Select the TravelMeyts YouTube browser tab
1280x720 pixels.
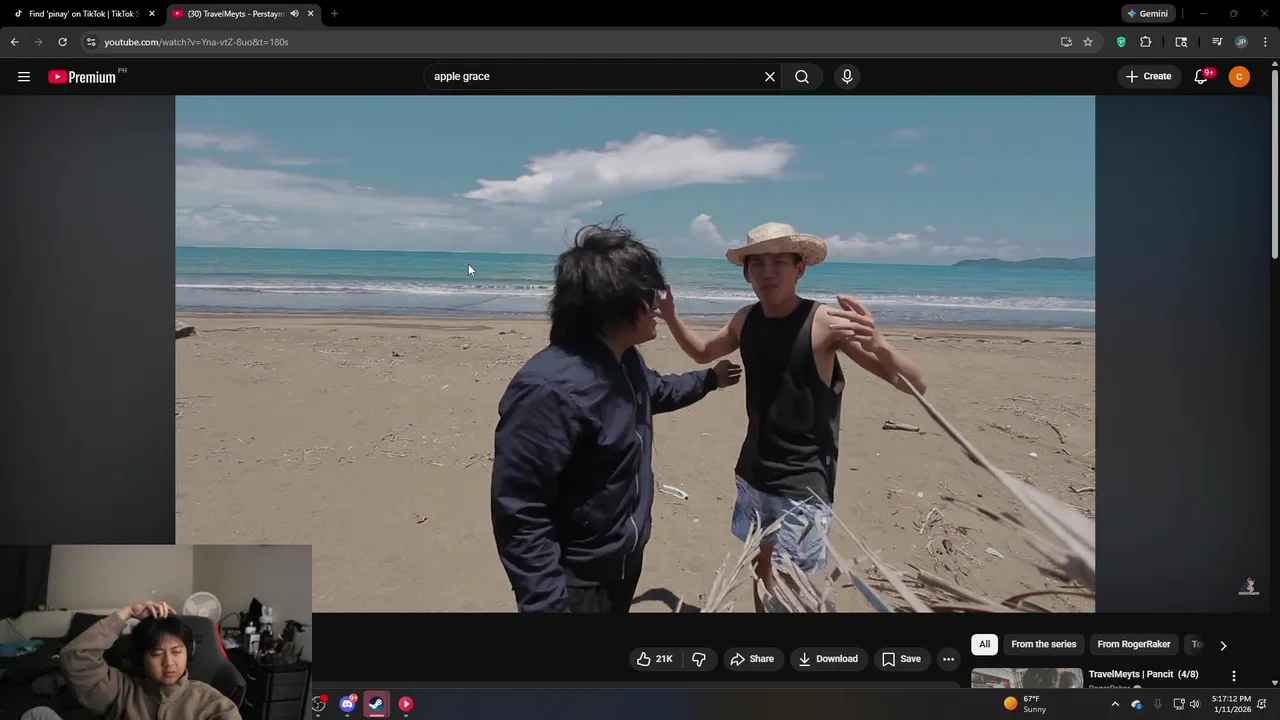click(x=235, y=14)
